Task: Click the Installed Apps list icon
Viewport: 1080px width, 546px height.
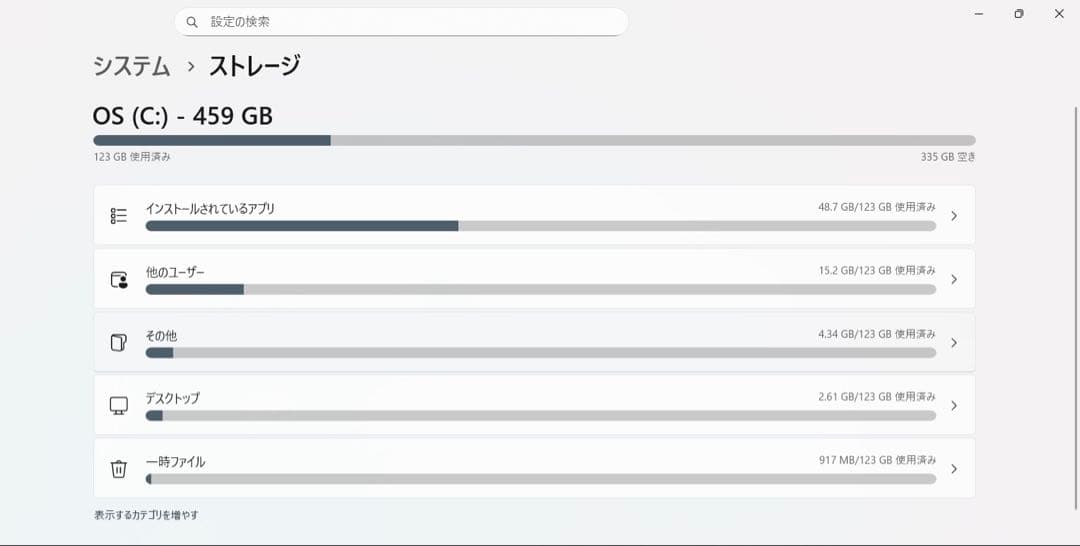Action: [119, 215]
